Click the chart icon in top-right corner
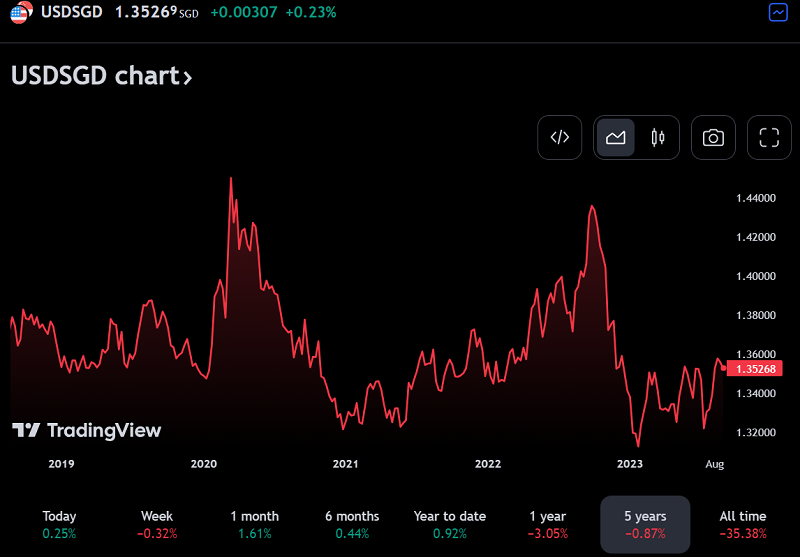This screenshot has width=800, height=557. click(778, 13)
